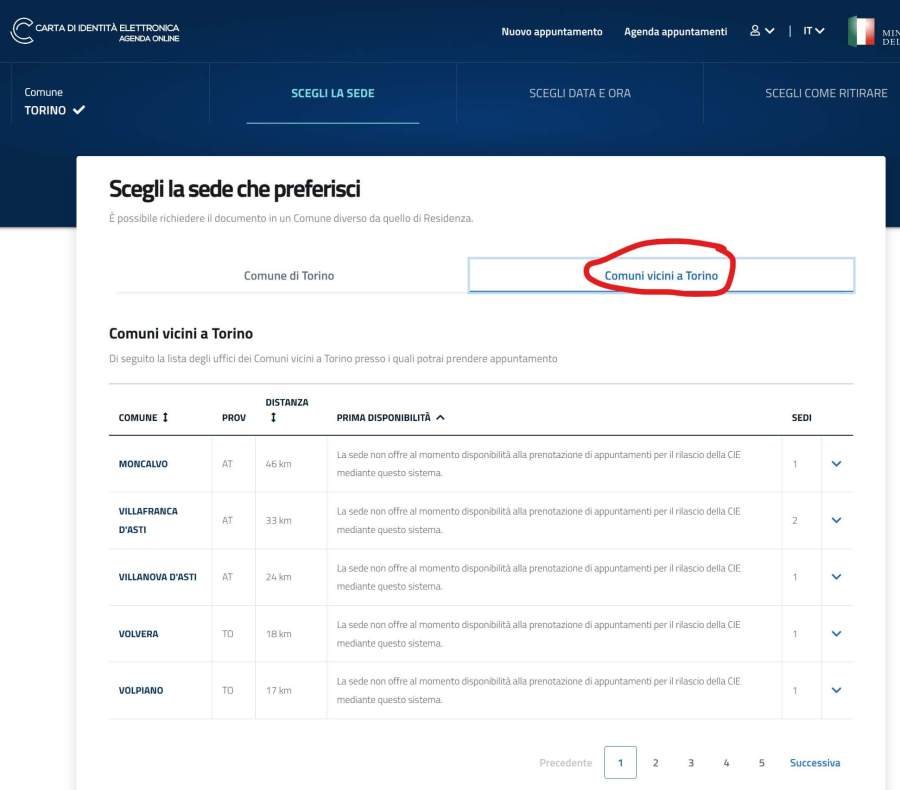Sort table by Comune column arrows
This screenshot has width=900, height=790.
click(165, 418)
